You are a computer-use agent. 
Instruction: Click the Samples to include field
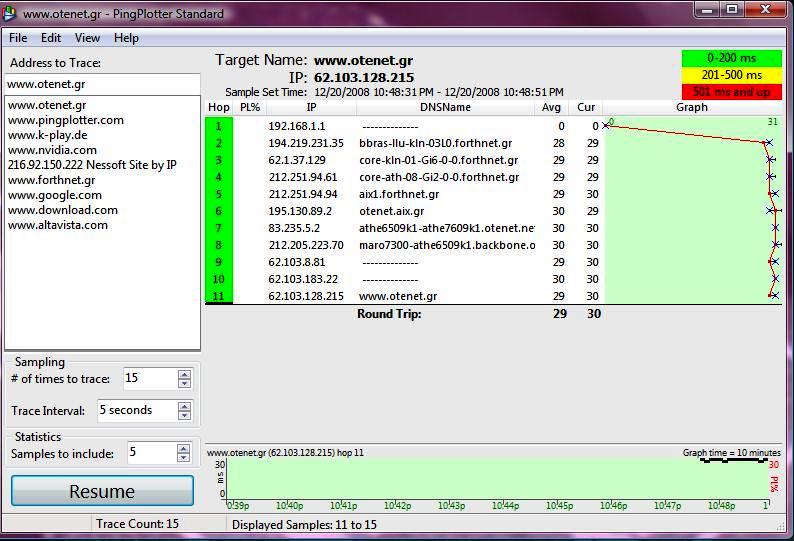(152, 452)
